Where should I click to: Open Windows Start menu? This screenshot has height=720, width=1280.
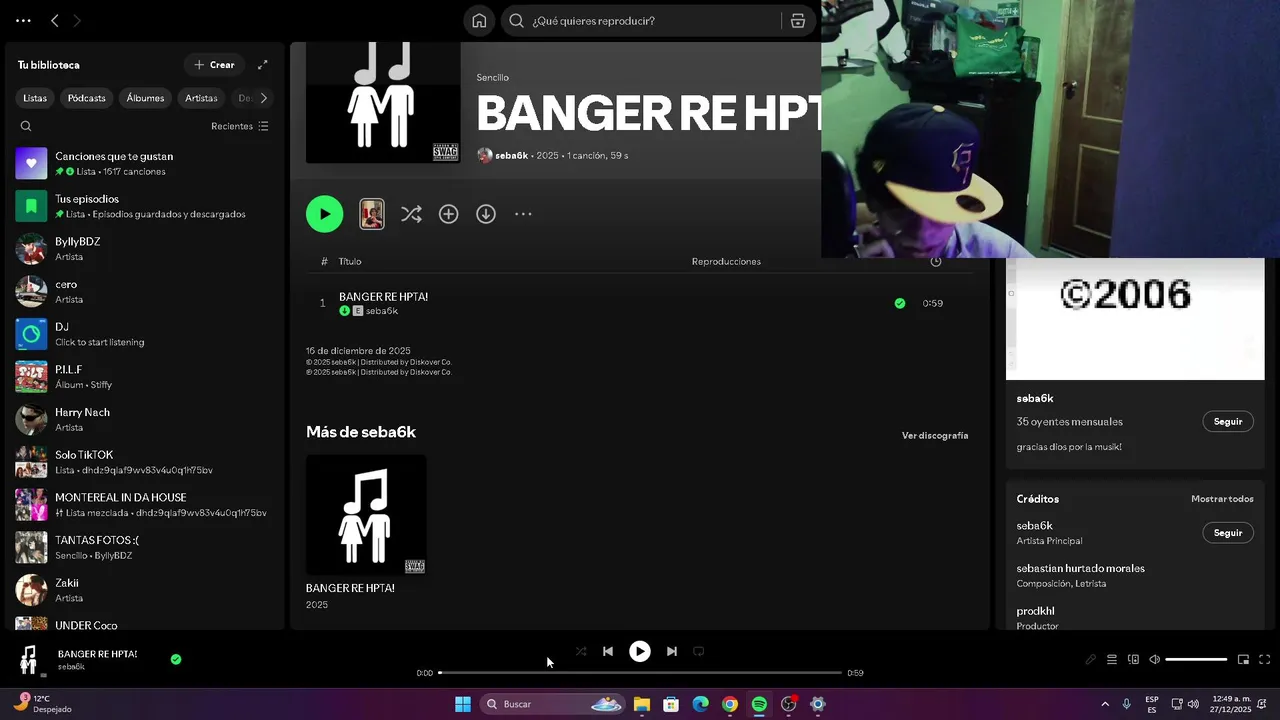click(x=463, y=704)
